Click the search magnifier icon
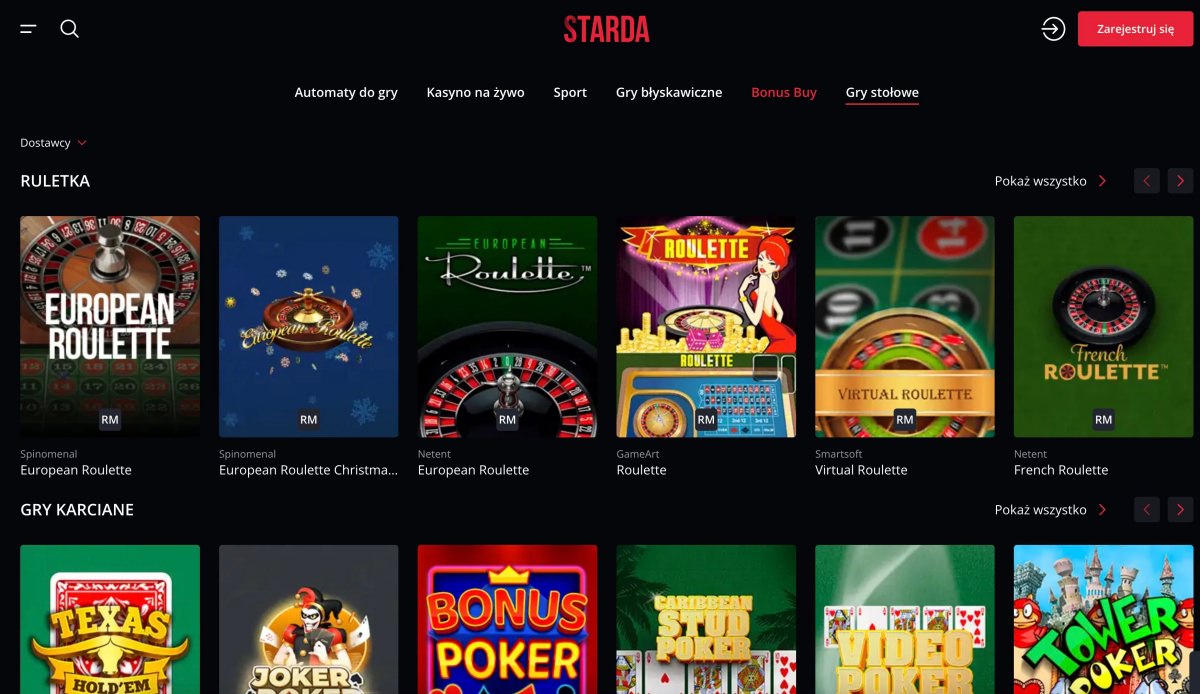This screenshot has height=694, width=1200. coord(69,29)
